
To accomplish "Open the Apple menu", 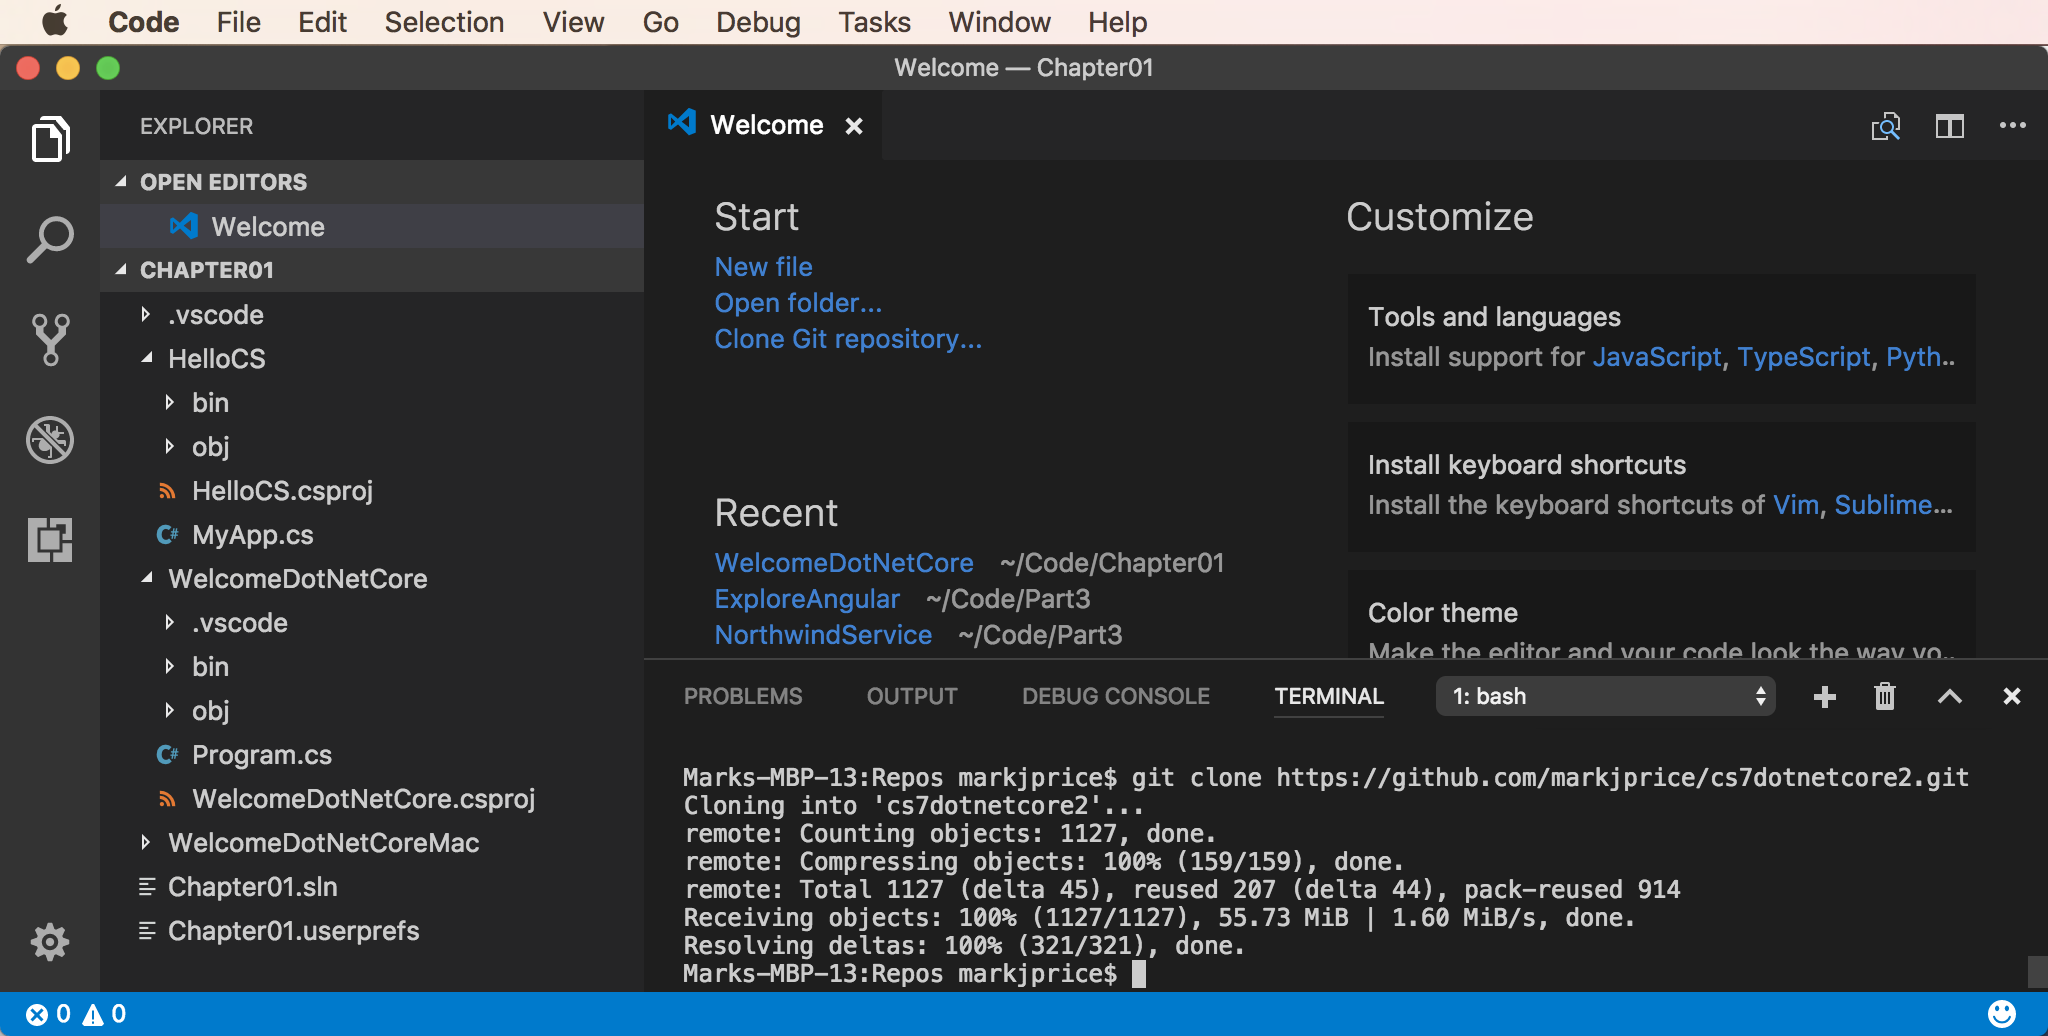I will pyautogui.click(x=55, y=21).
